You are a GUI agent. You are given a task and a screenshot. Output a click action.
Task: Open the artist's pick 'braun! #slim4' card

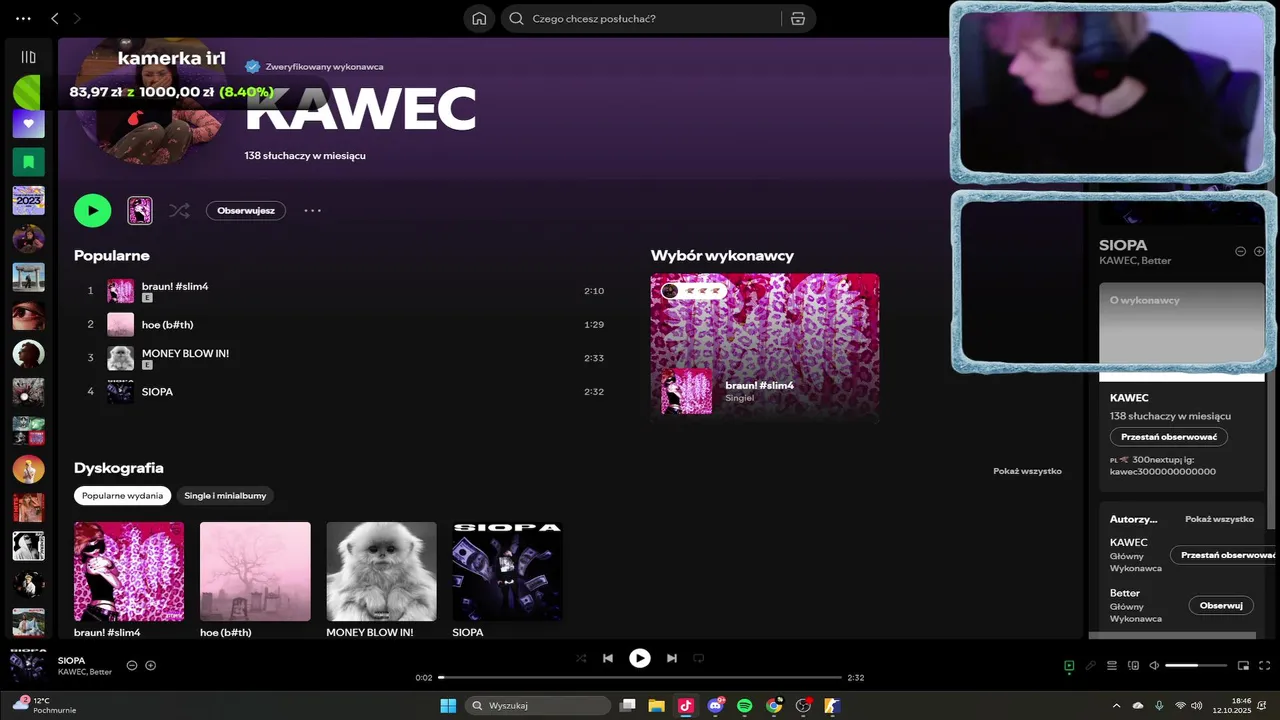(x=765, y=347)
